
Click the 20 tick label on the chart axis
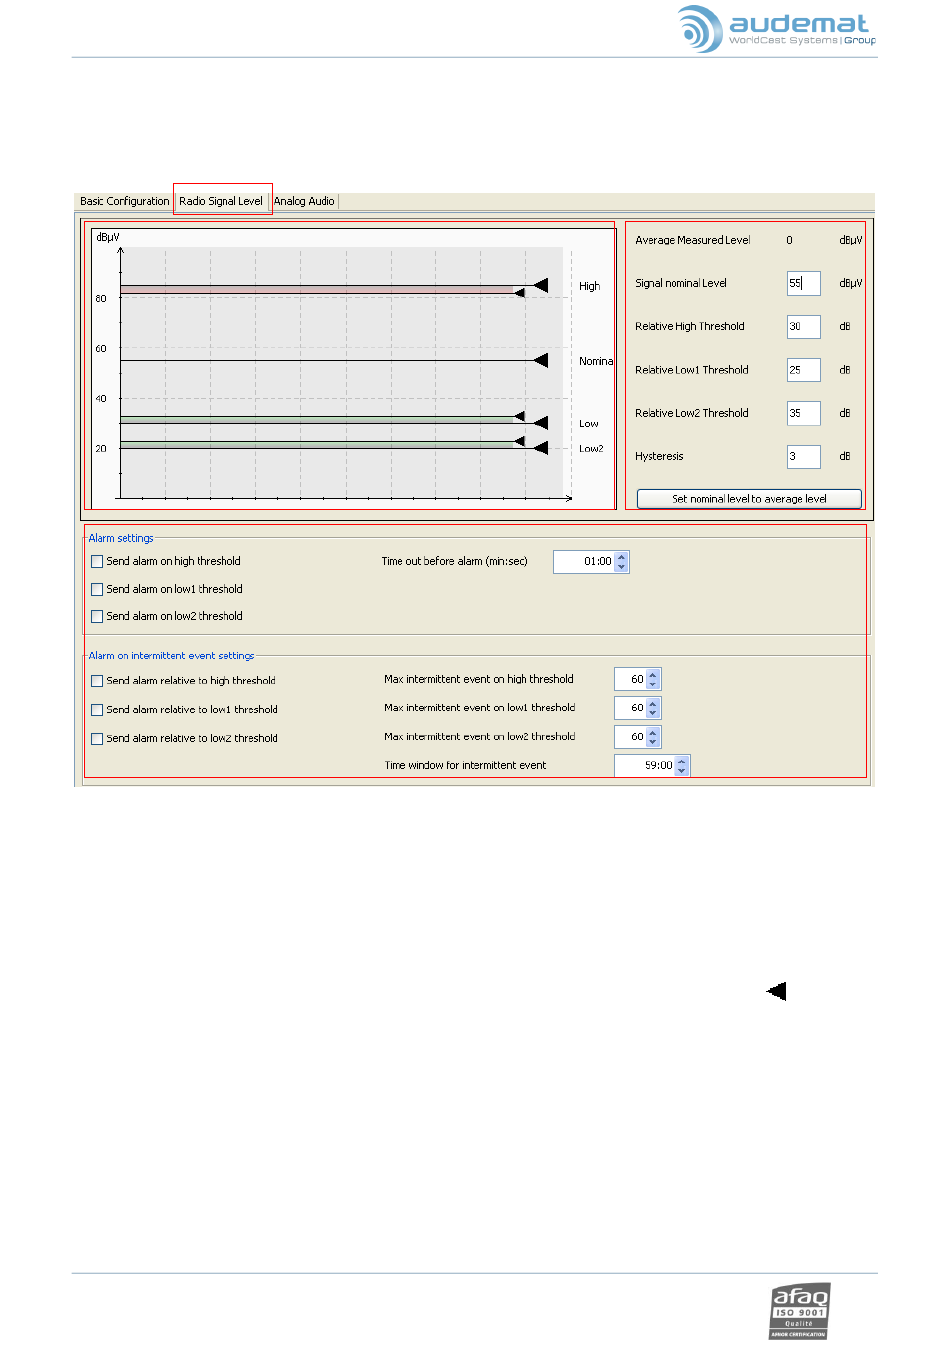(x=101, y=449)
